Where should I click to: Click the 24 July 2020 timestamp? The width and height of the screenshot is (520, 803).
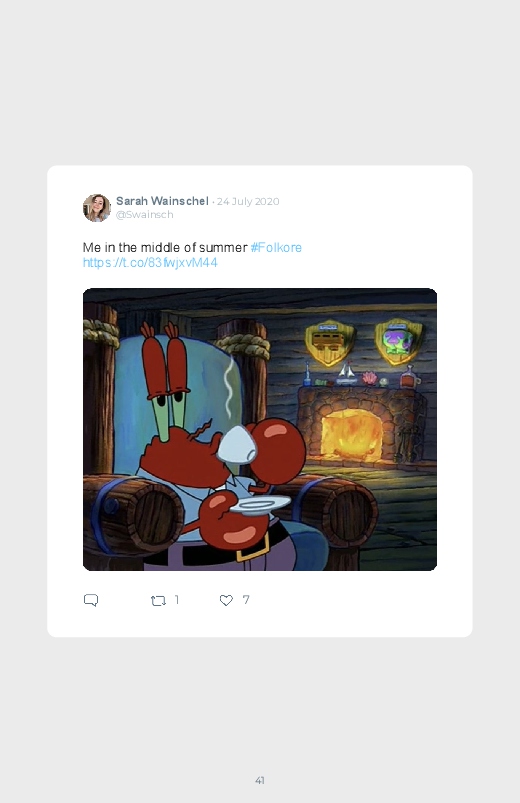click(248, 201)
